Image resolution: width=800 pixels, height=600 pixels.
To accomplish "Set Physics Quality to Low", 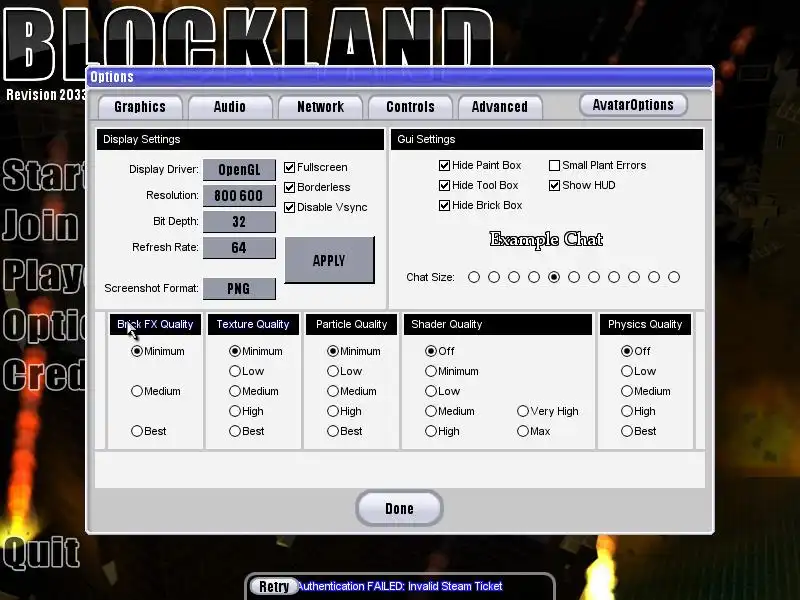I will point(627,371).
